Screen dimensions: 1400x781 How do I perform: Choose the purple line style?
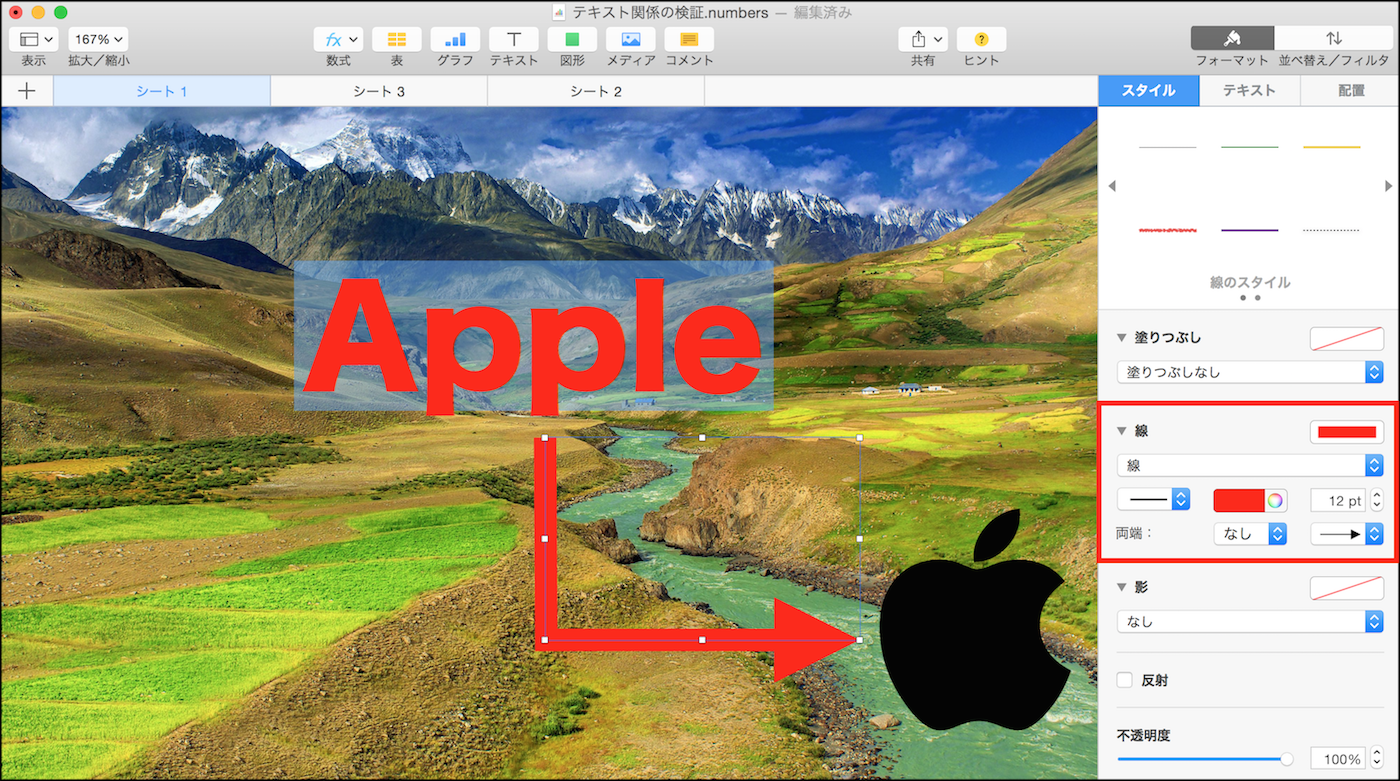coord(1250,230)
